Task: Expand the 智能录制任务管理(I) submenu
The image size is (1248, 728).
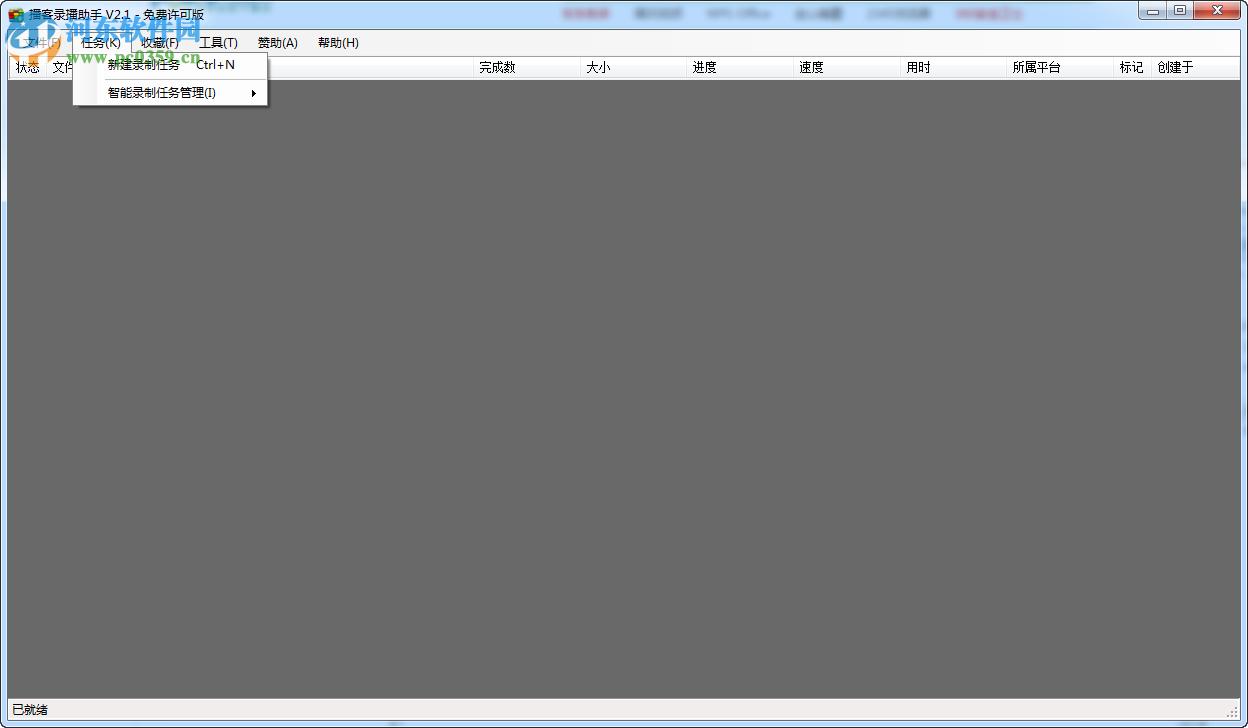Action: pyautogui.click(x=163, y=91)
